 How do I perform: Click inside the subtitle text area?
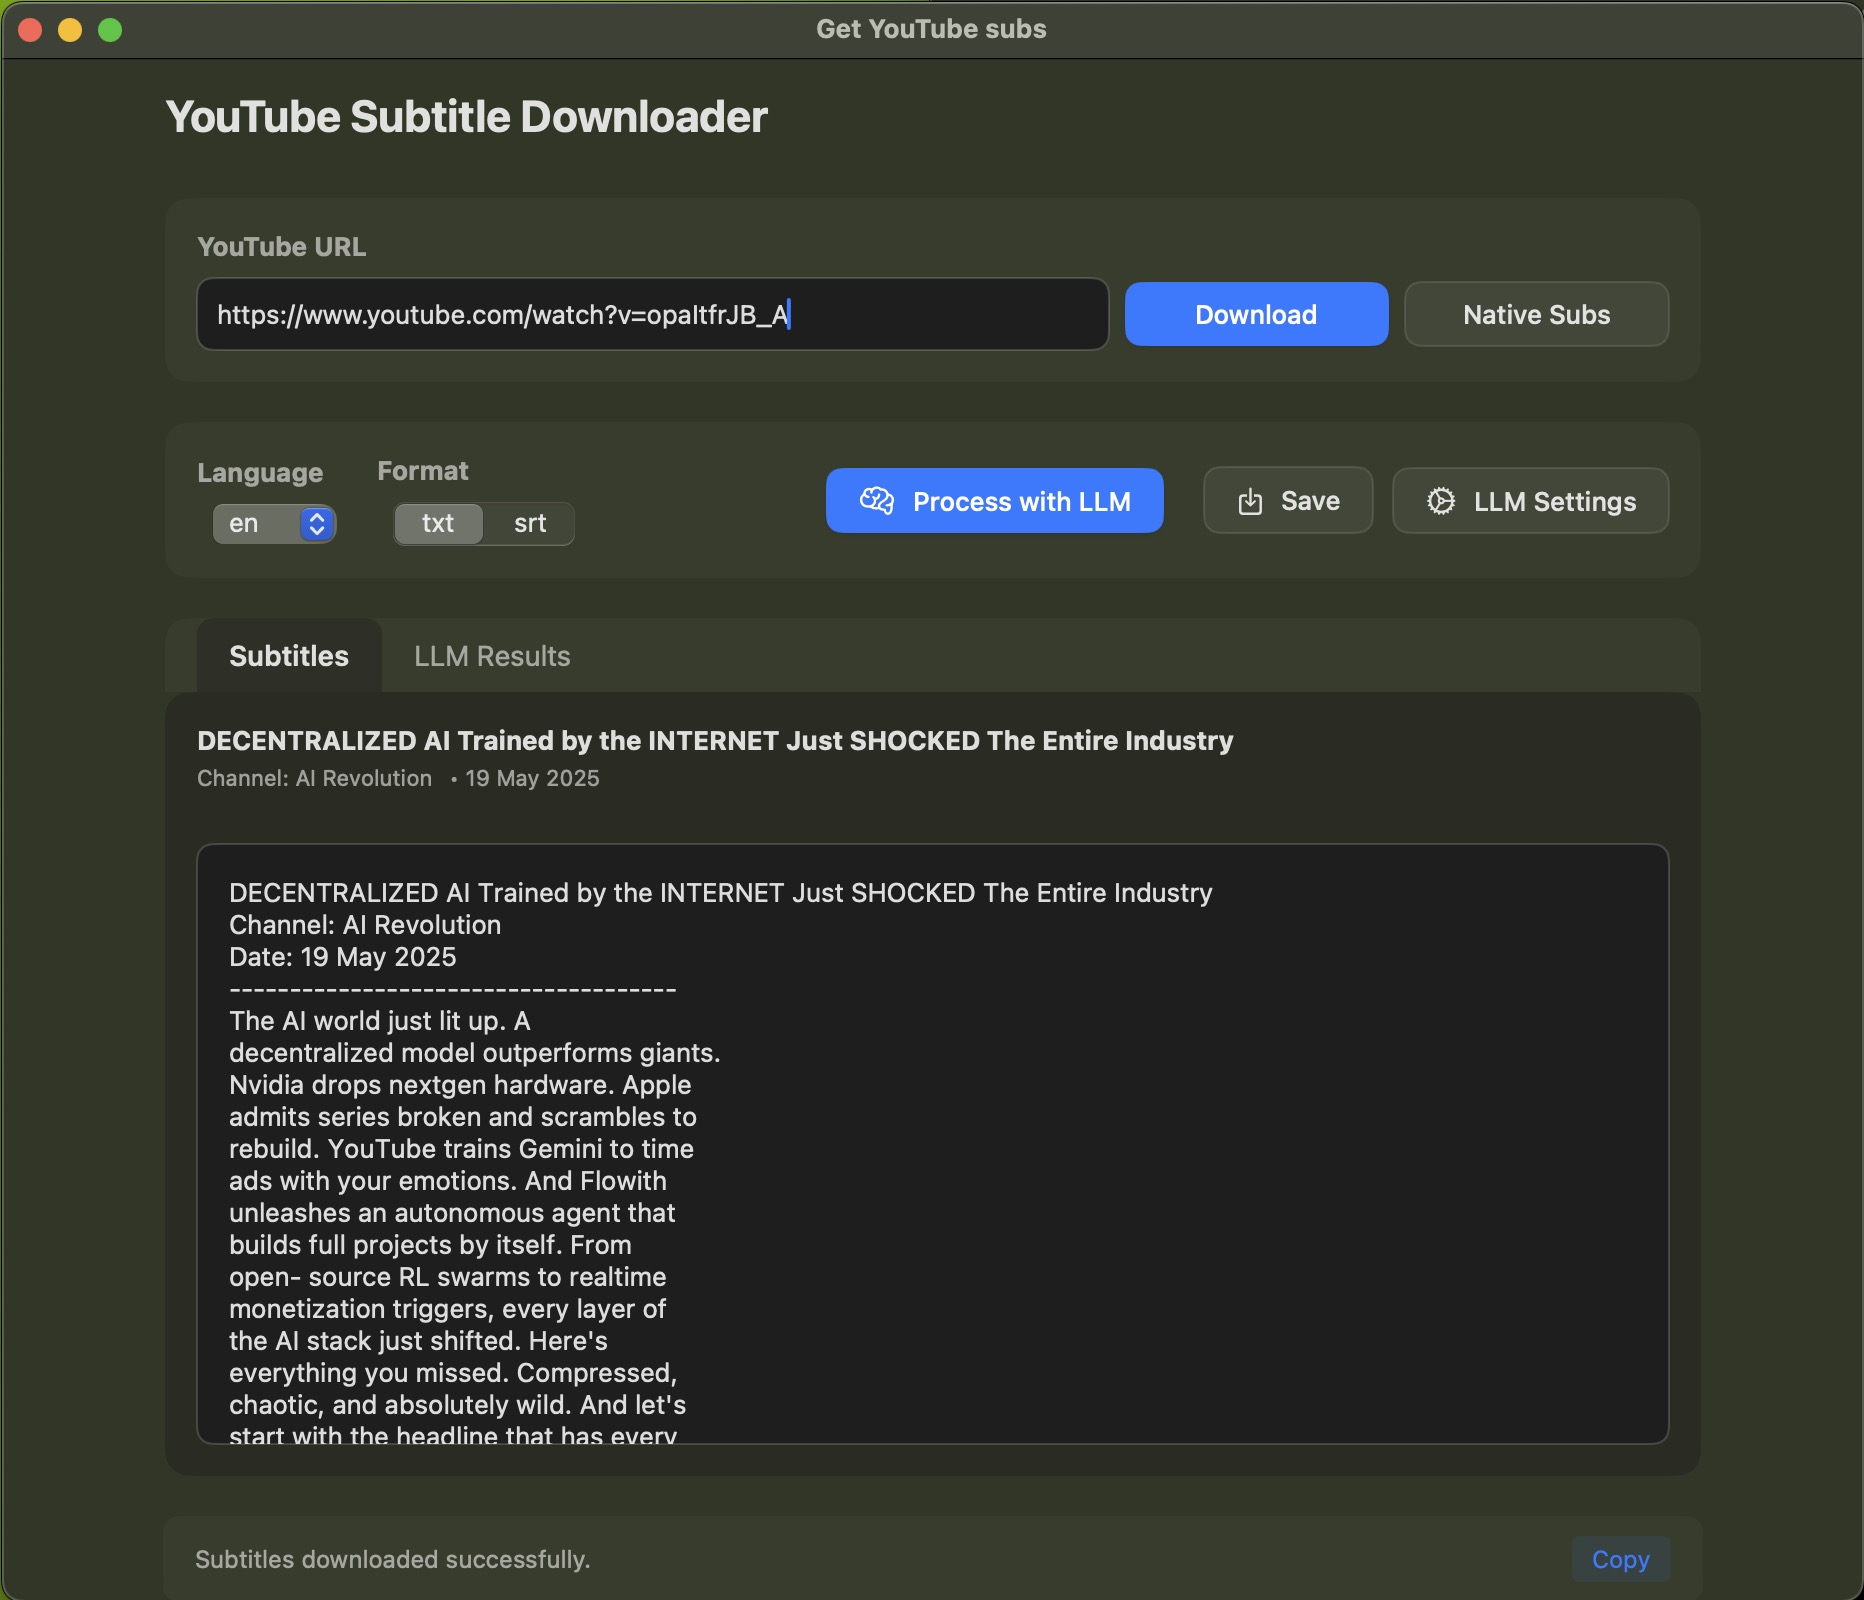pyautogui.click(x=930, y=1150)
